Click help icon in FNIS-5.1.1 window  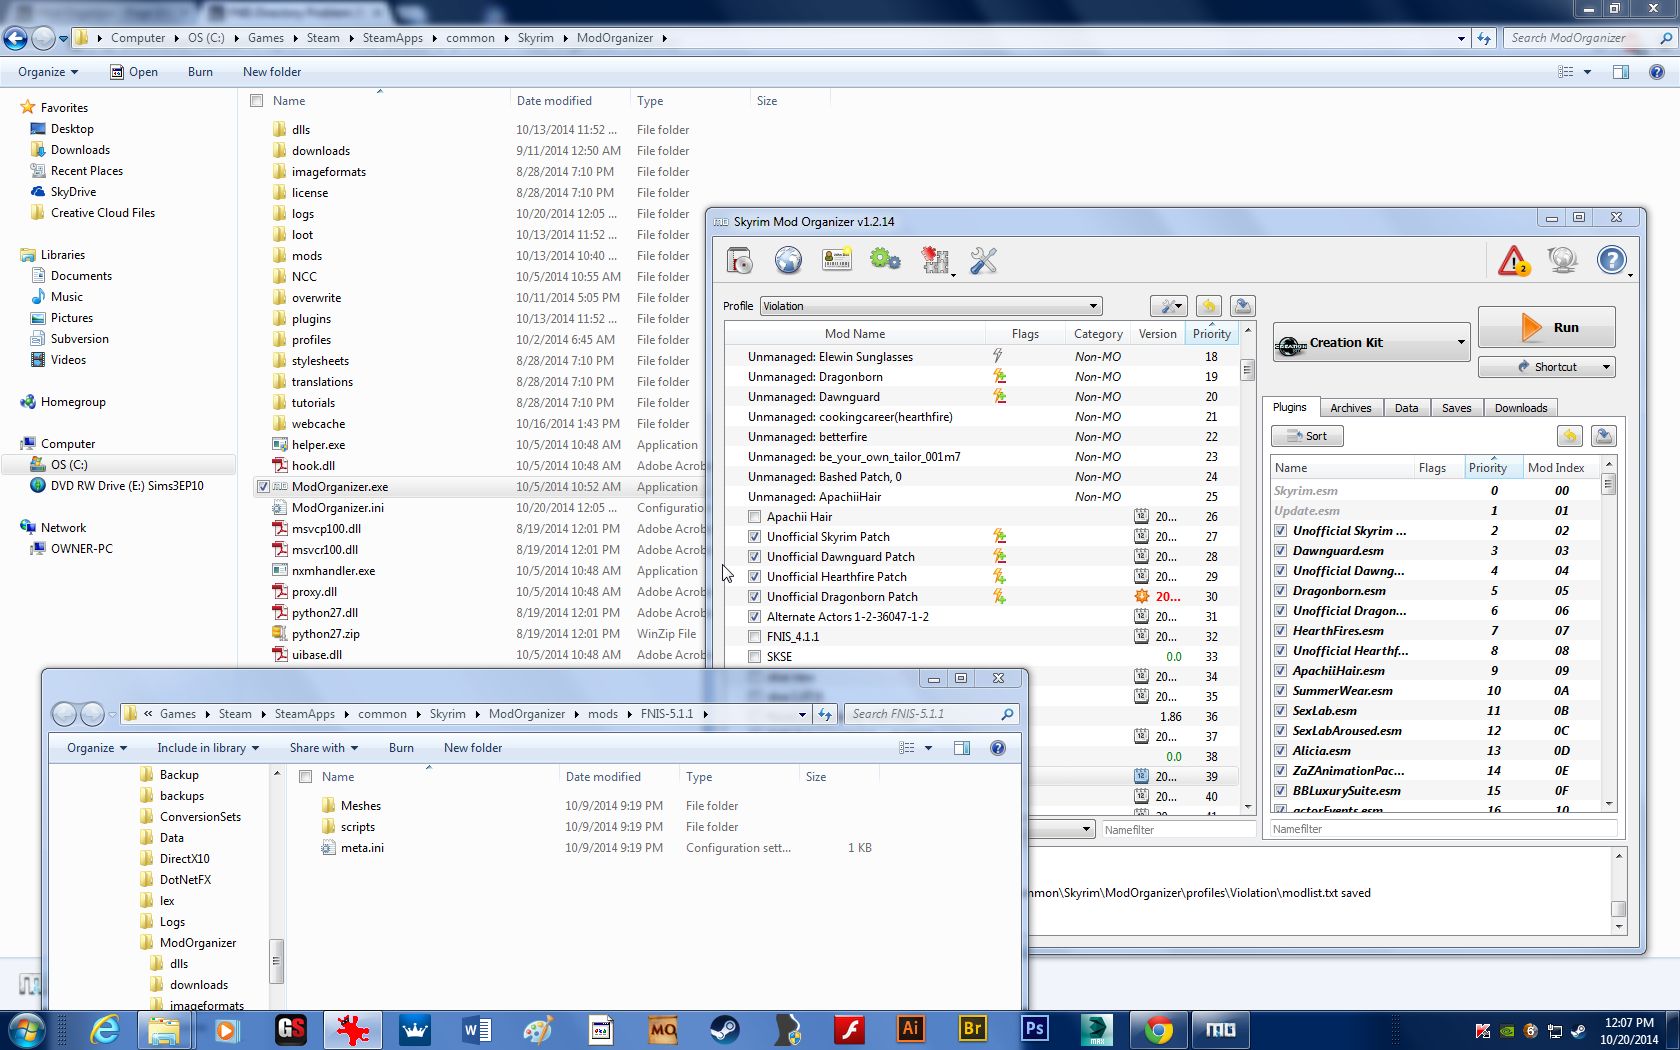(997, 748)
